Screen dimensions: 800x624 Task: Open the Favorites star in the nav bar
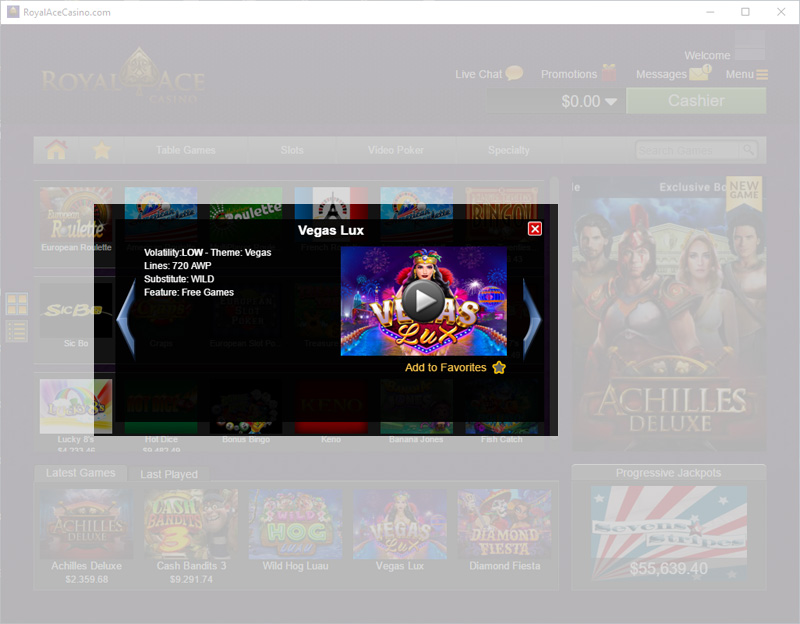click(102, 150)
